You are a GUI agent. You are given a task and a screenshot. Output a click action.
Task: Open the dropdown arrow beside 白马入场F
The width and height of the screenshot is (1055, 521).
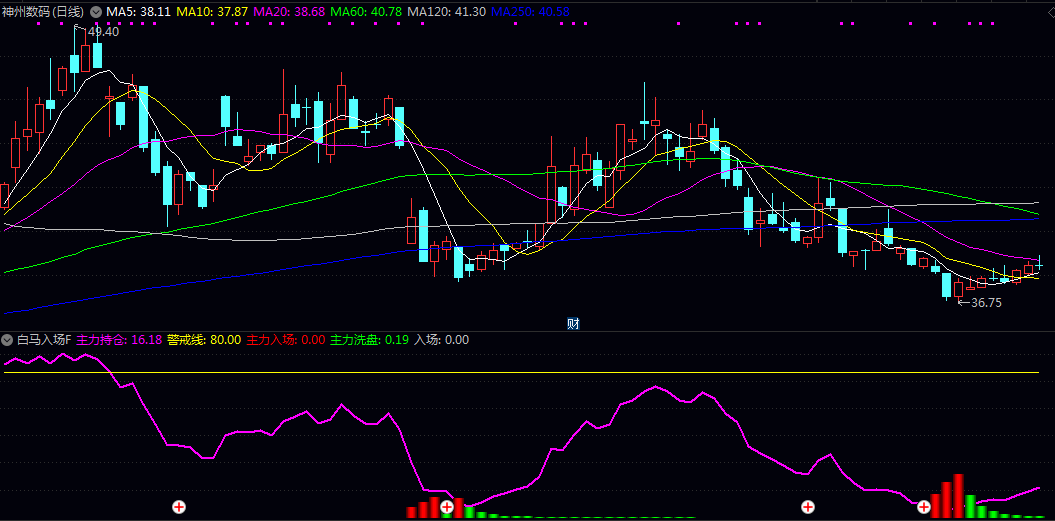[x=8, y=340]
